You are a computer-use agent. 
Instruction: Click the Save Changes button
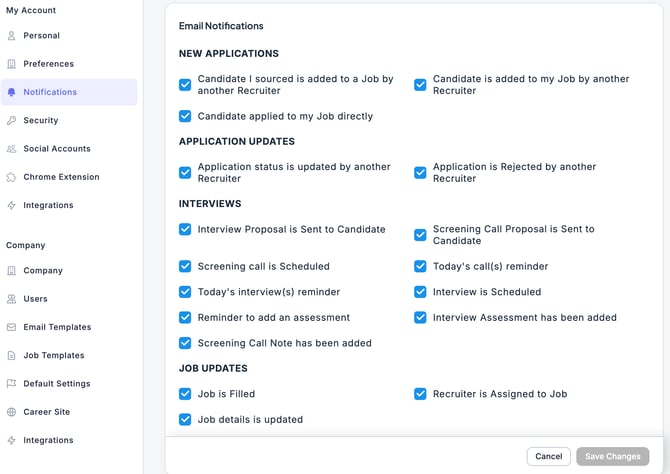pos(612,456)
